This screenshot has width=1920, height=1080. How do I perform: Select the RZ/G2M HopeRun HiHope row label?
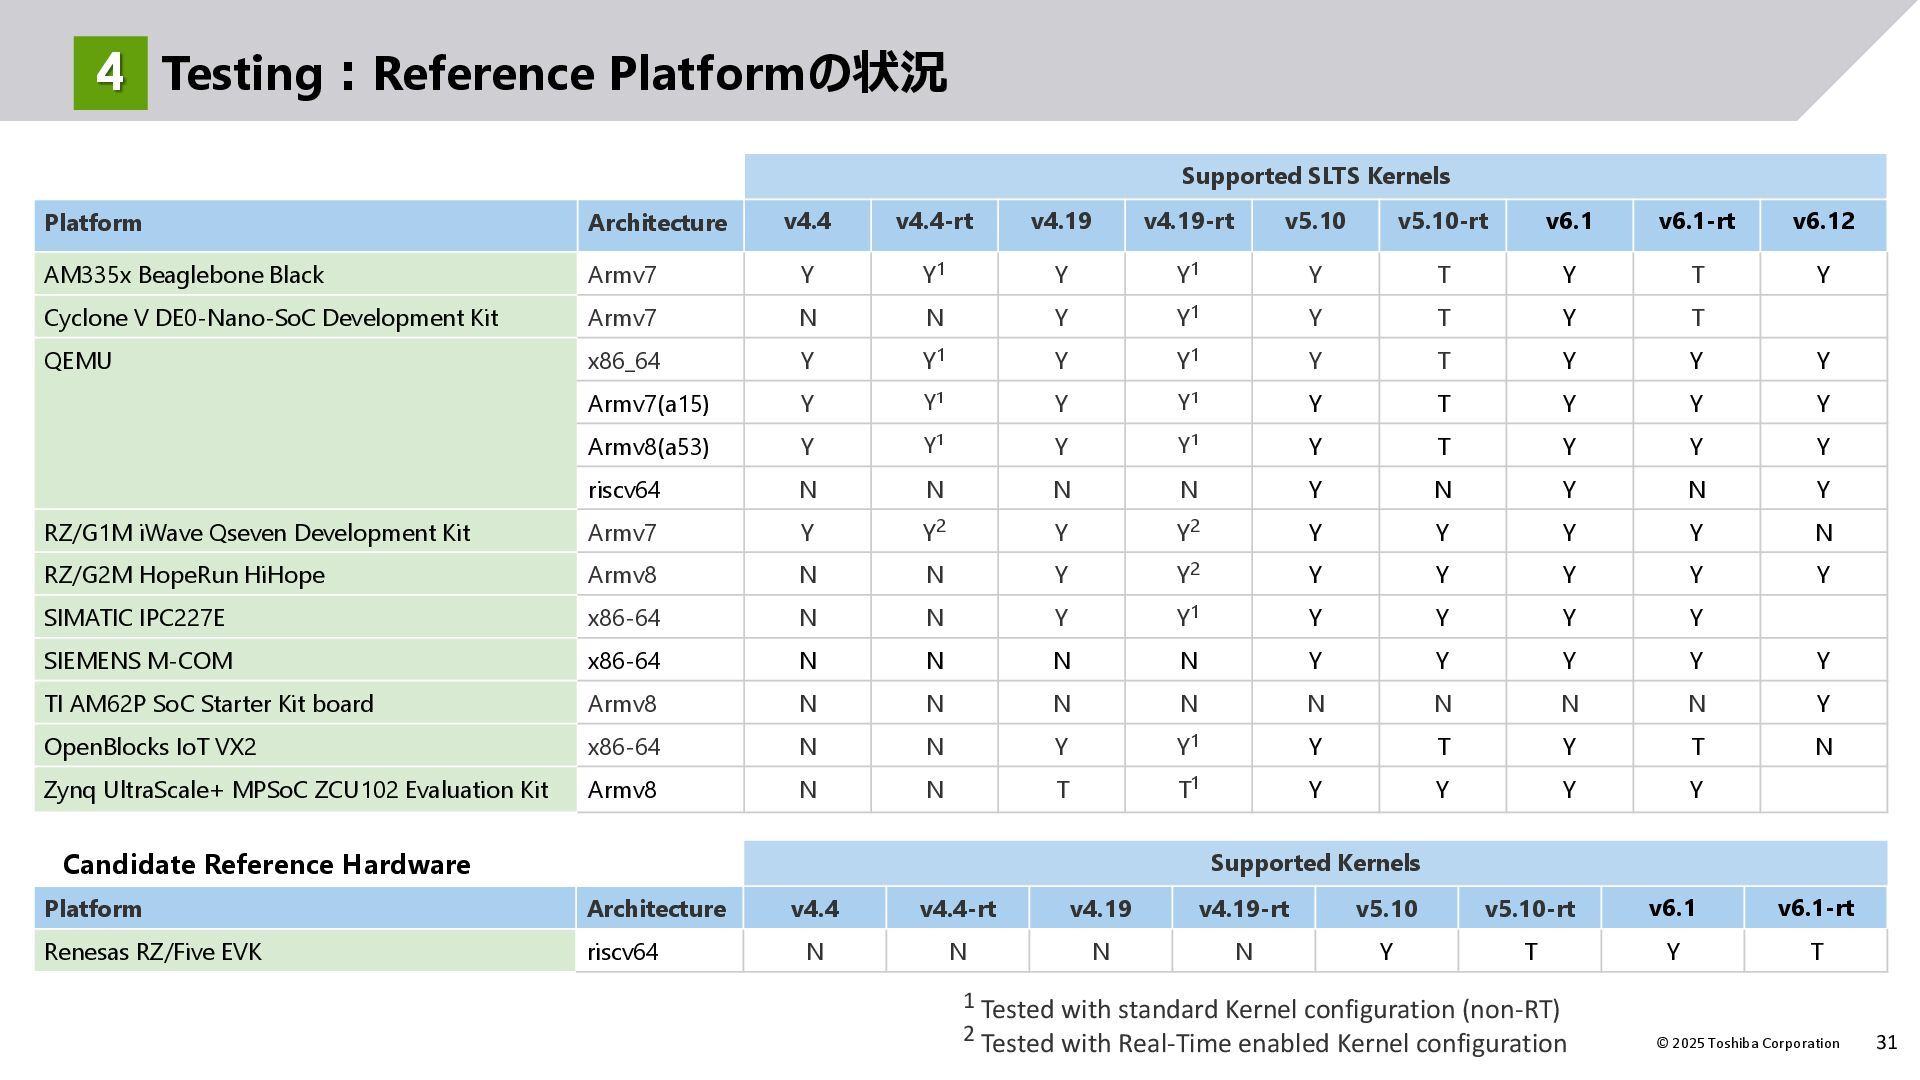(x=184, y=575)
